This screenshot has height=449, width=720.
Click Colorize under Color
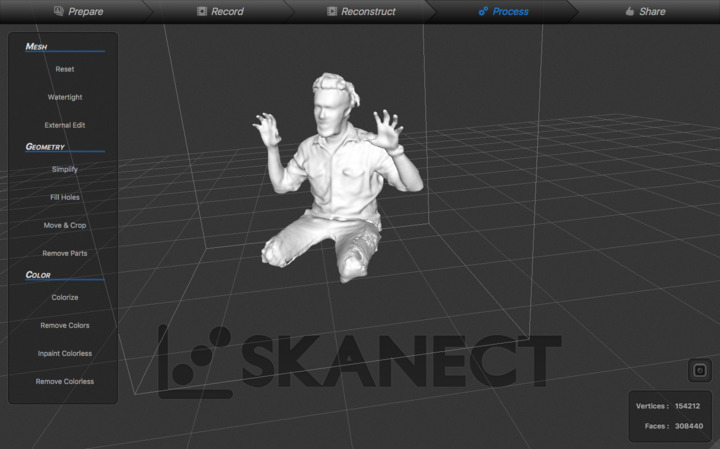point(65,297)
